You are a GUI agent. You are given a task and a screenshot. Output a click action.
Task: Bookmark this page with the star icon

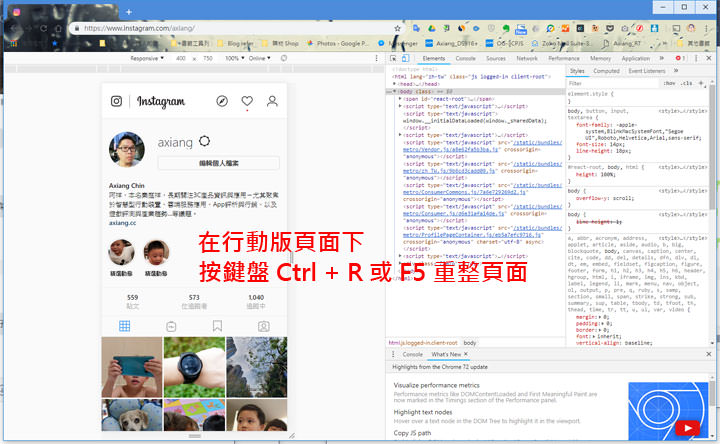click(398, 28)
